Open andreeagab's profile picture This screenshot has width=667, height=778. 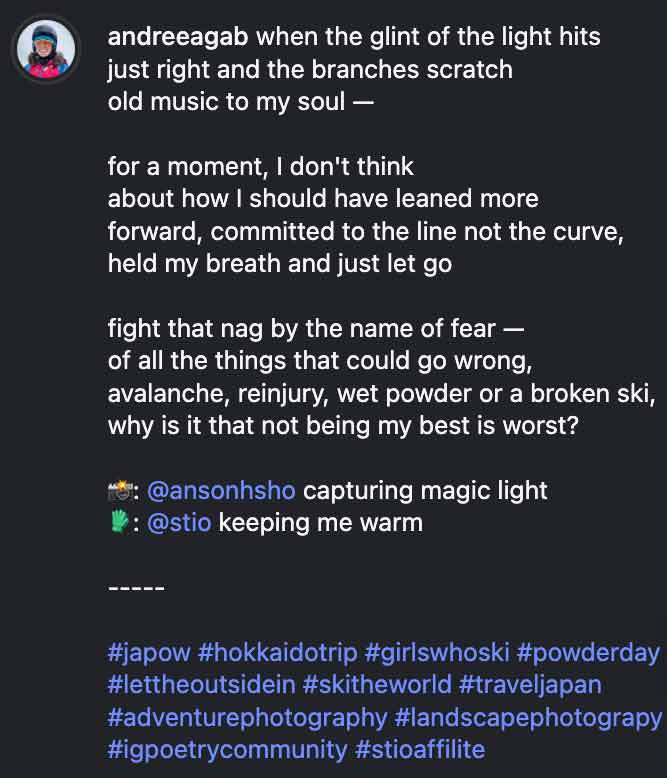[x=46, y=49]
